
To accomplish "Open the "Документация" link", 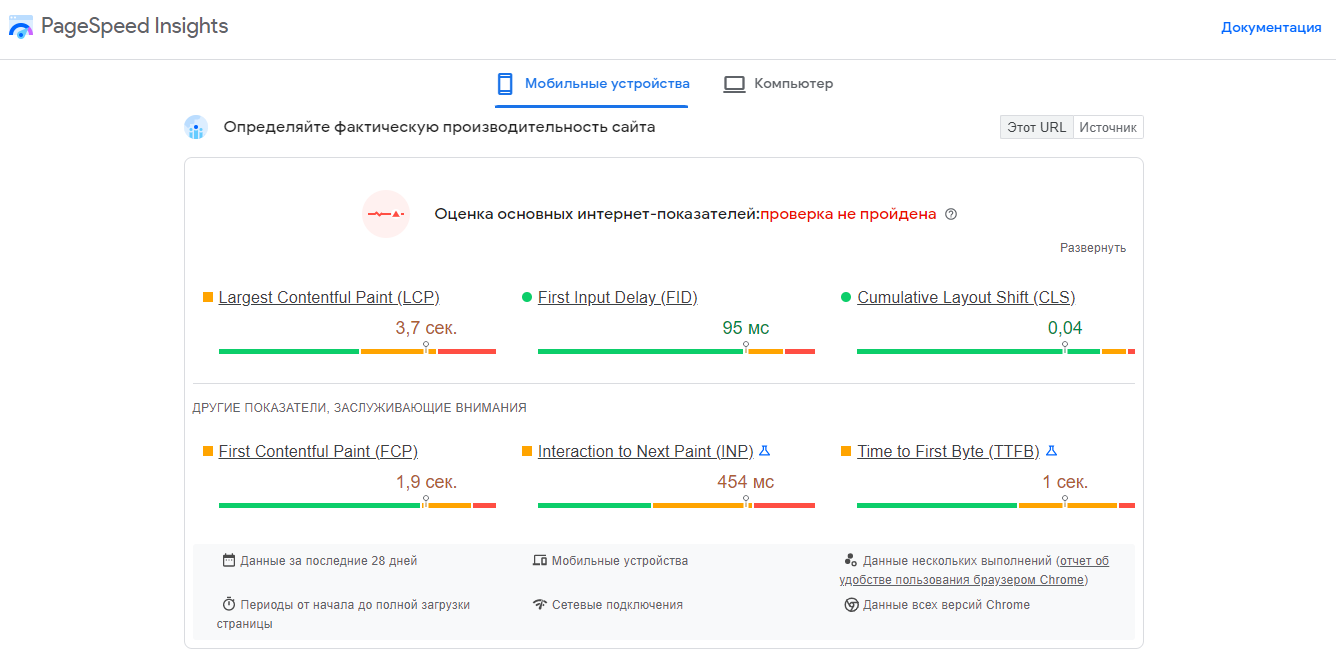I will 1271,28.
